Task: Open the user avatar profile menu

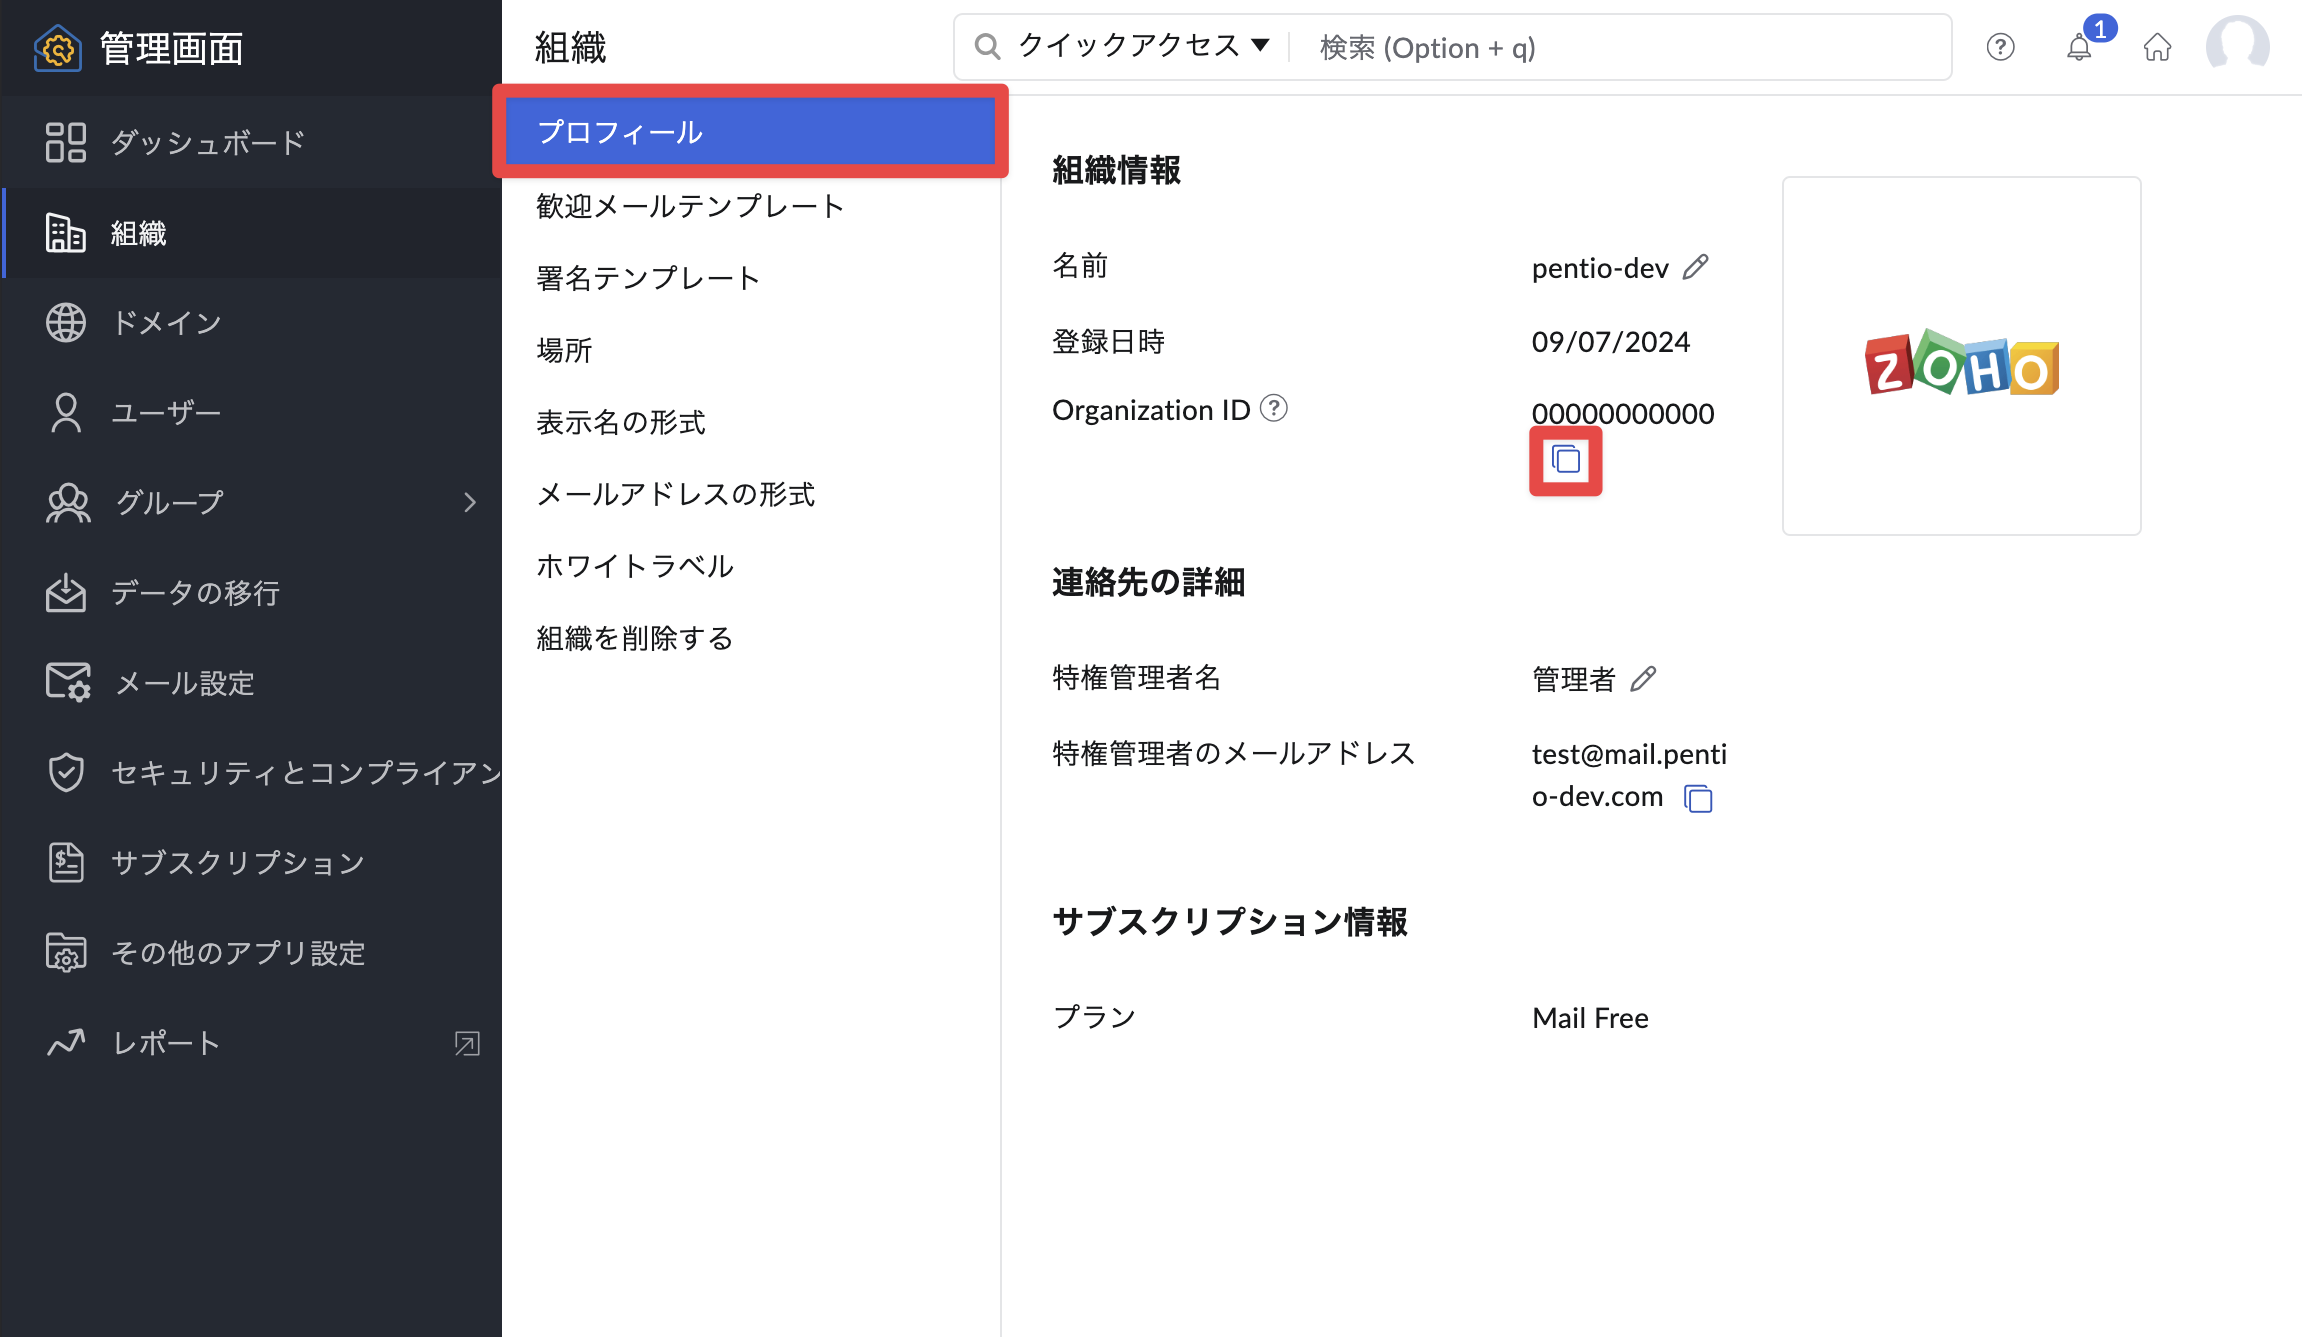Action: [2238, 46]
